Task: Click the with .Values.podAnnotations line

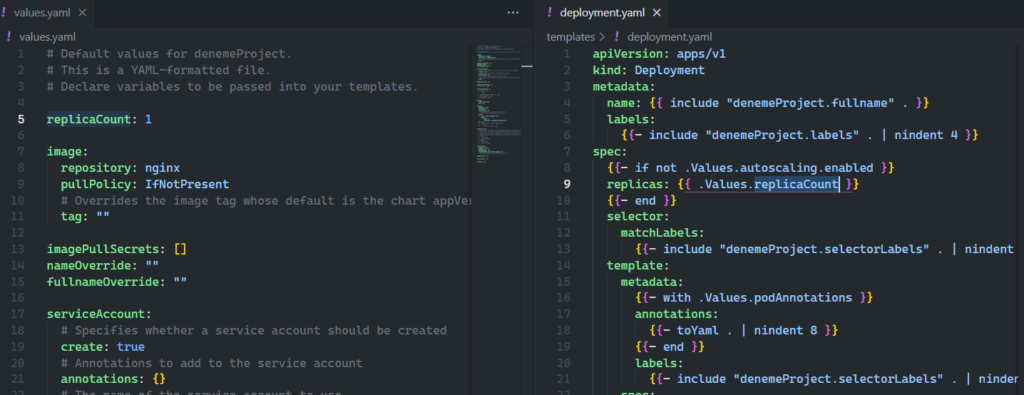Action: [x=754, y=298]
